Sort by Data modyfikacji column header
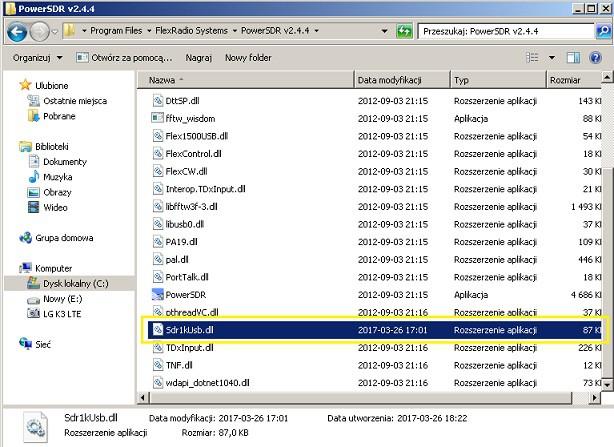Screen dimensions: 614x447 (402, 80)
